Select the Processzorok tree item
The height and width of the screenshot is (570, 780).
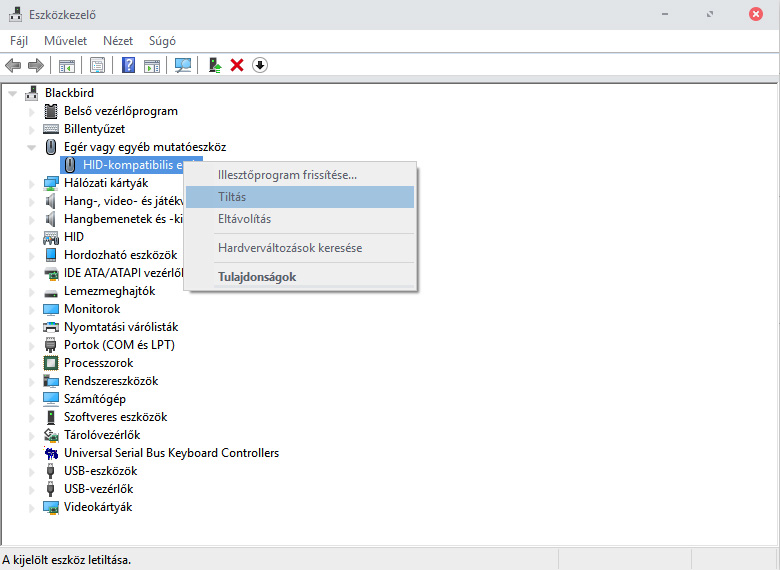[x=98, y=363]
